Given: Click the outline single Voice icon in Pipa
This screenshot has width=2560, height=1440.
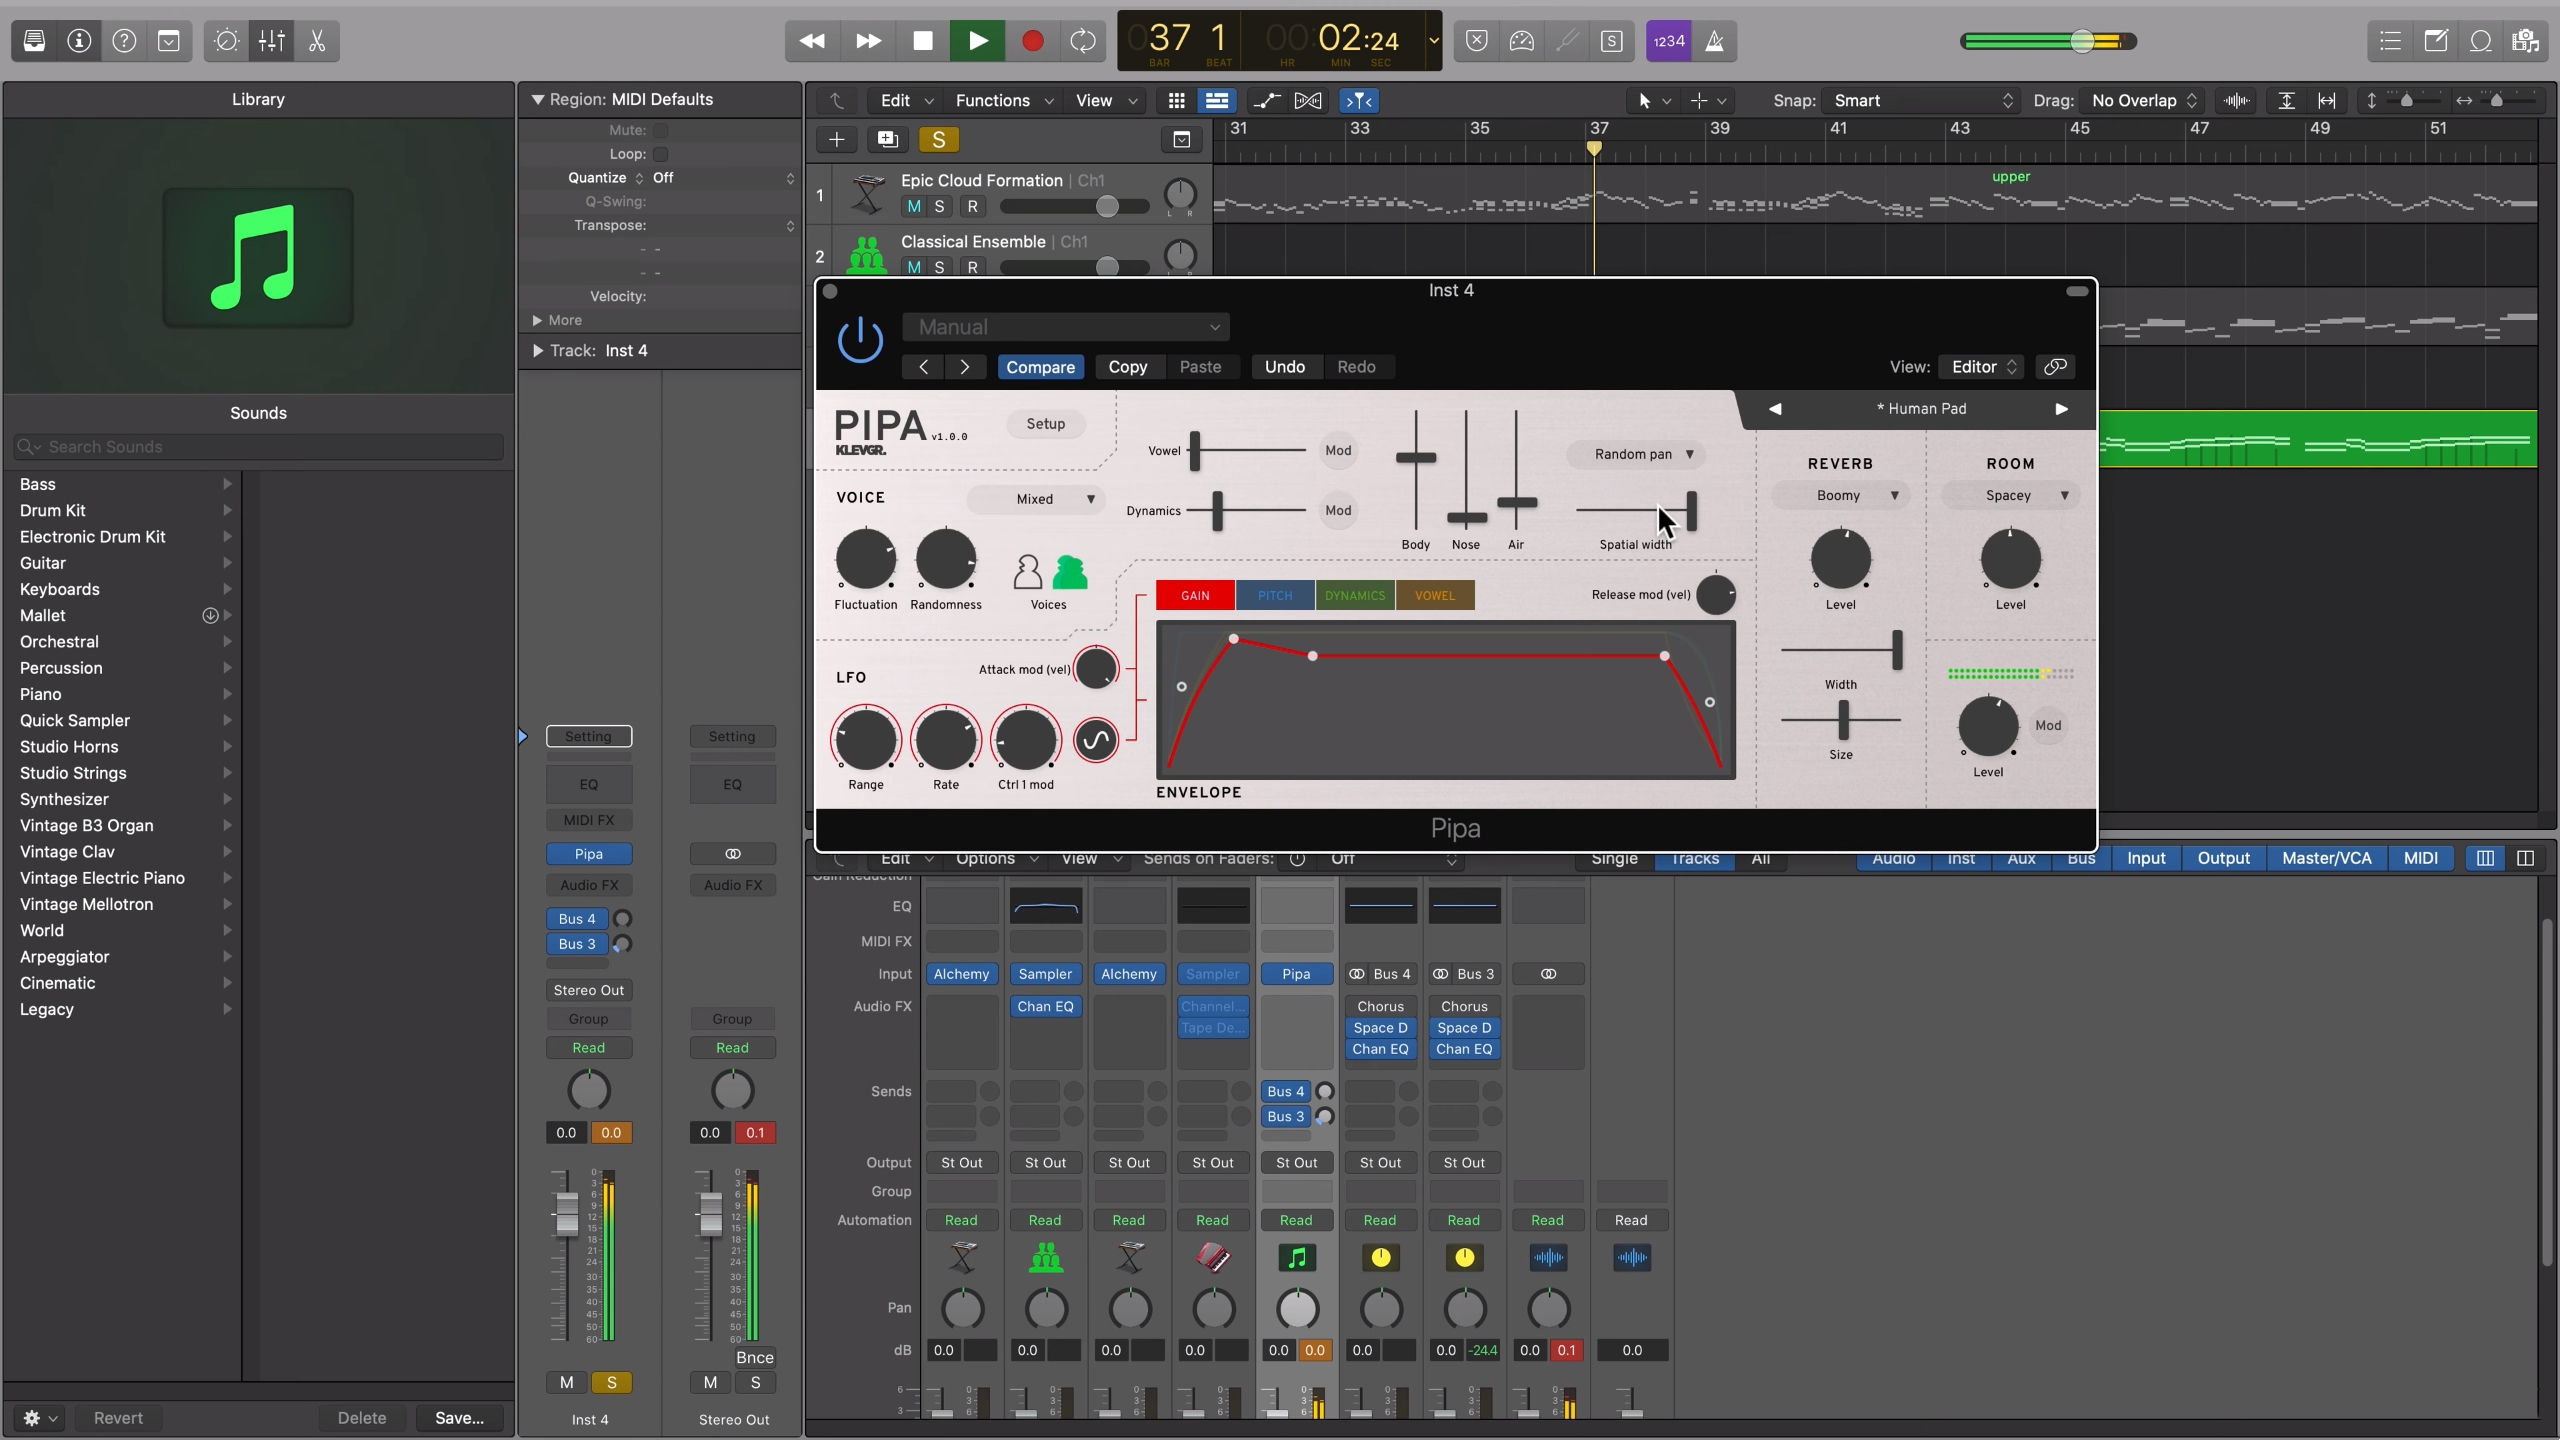Looking at the screenshot, I should pyautogui.click(x=1027, y=572).
